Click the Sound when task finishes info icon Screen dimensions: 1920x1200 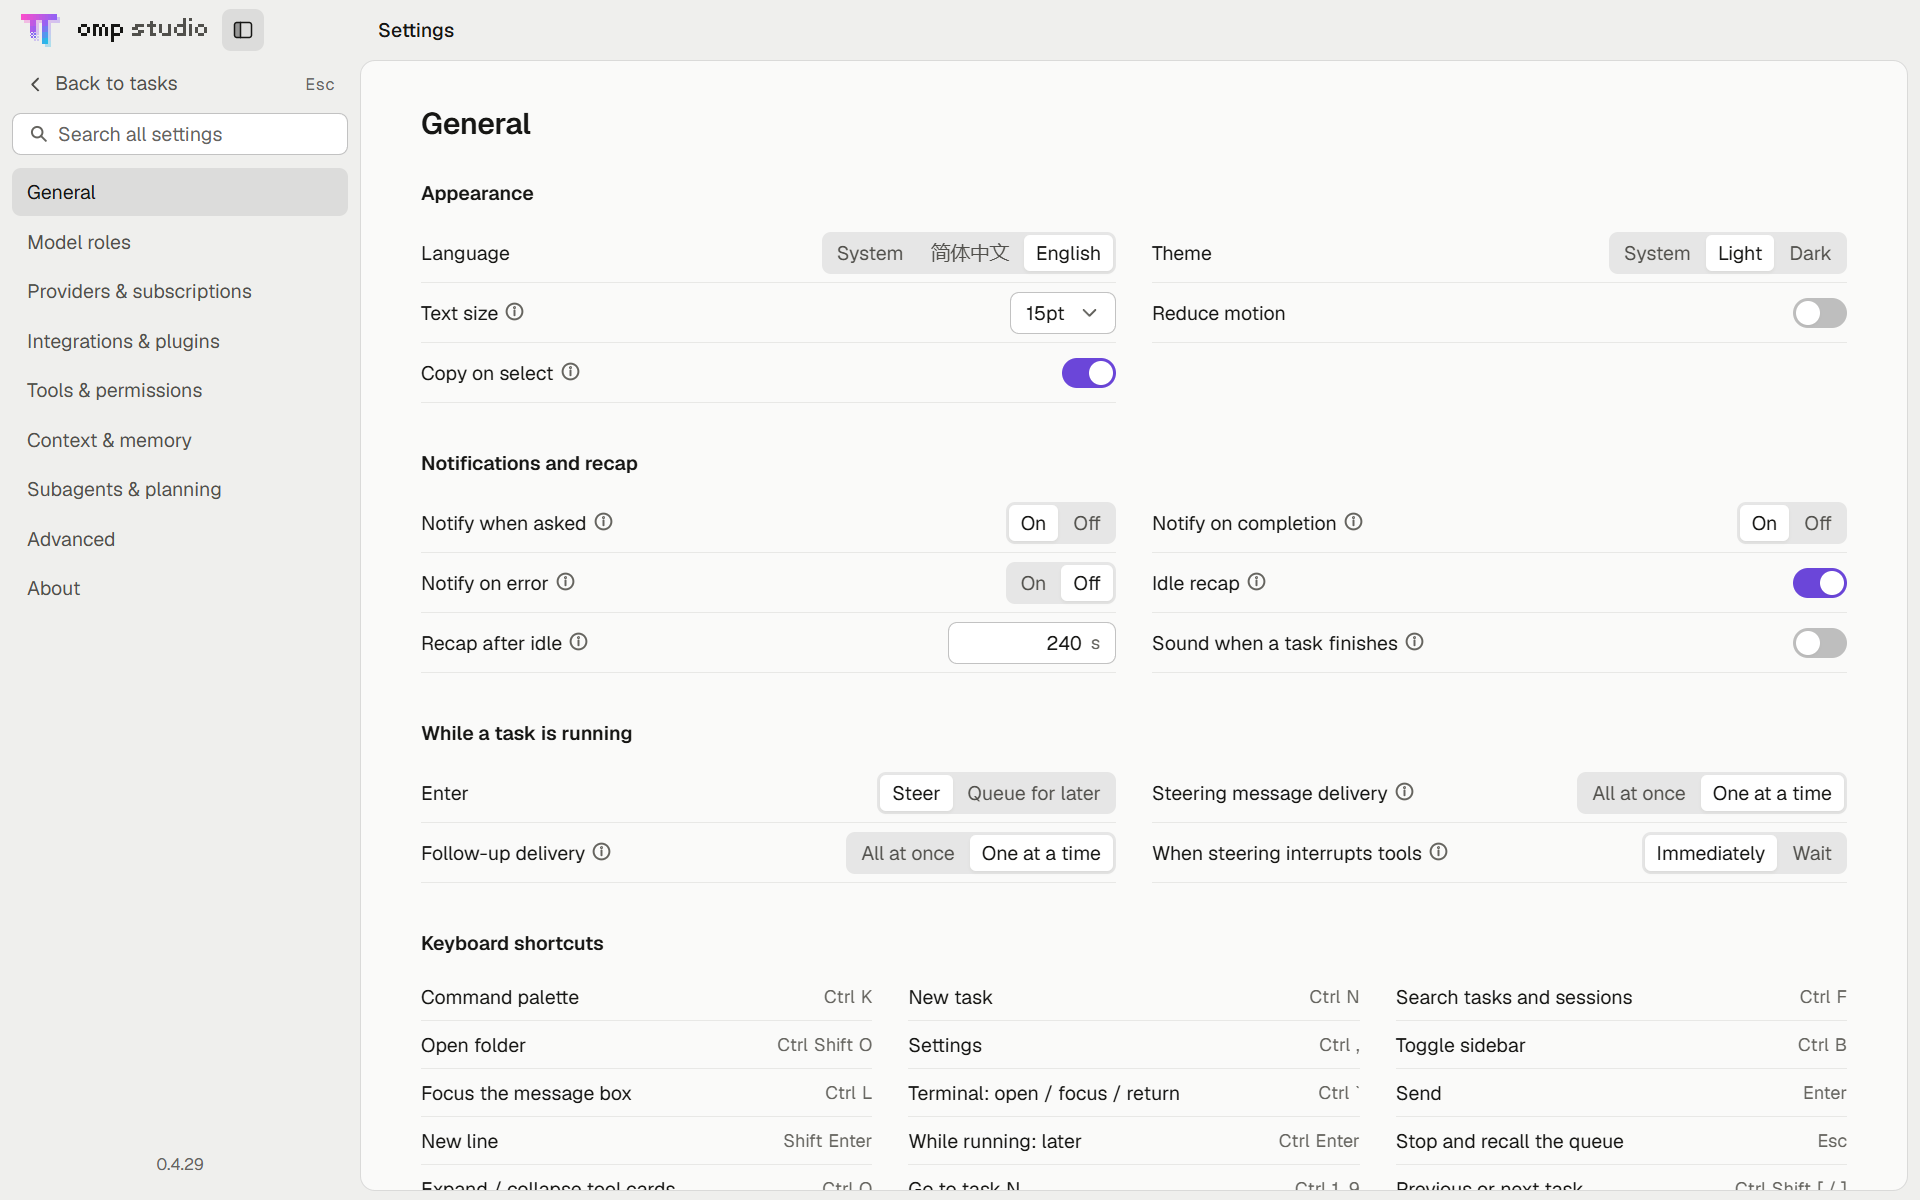point(1415,642)
